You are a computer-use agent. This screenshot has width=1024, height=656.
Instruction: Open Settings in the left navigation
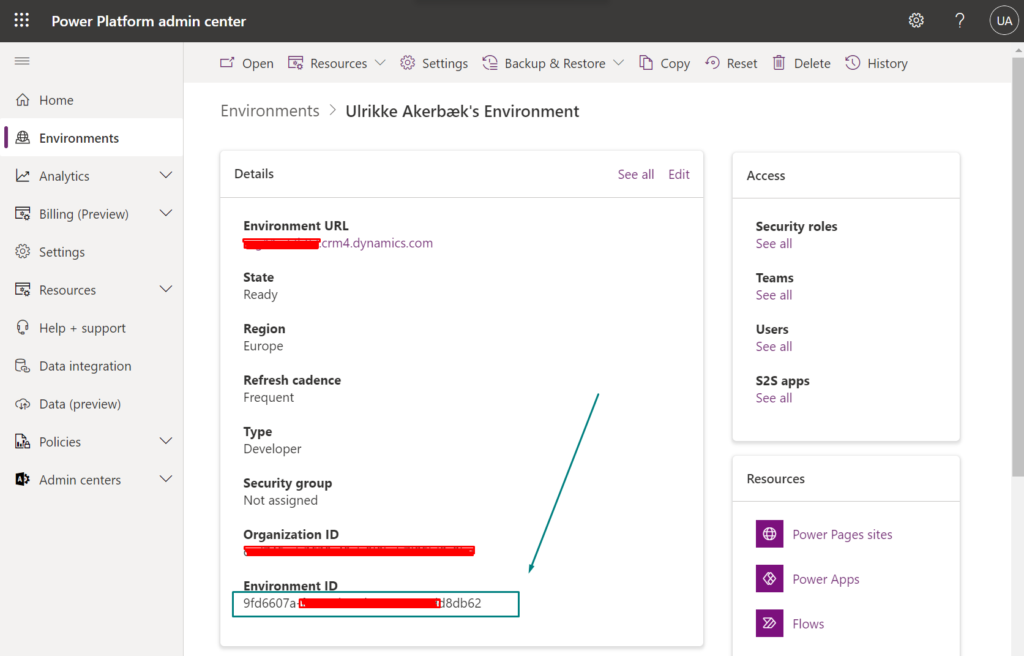pyautogui.click(x=92, y=252)
